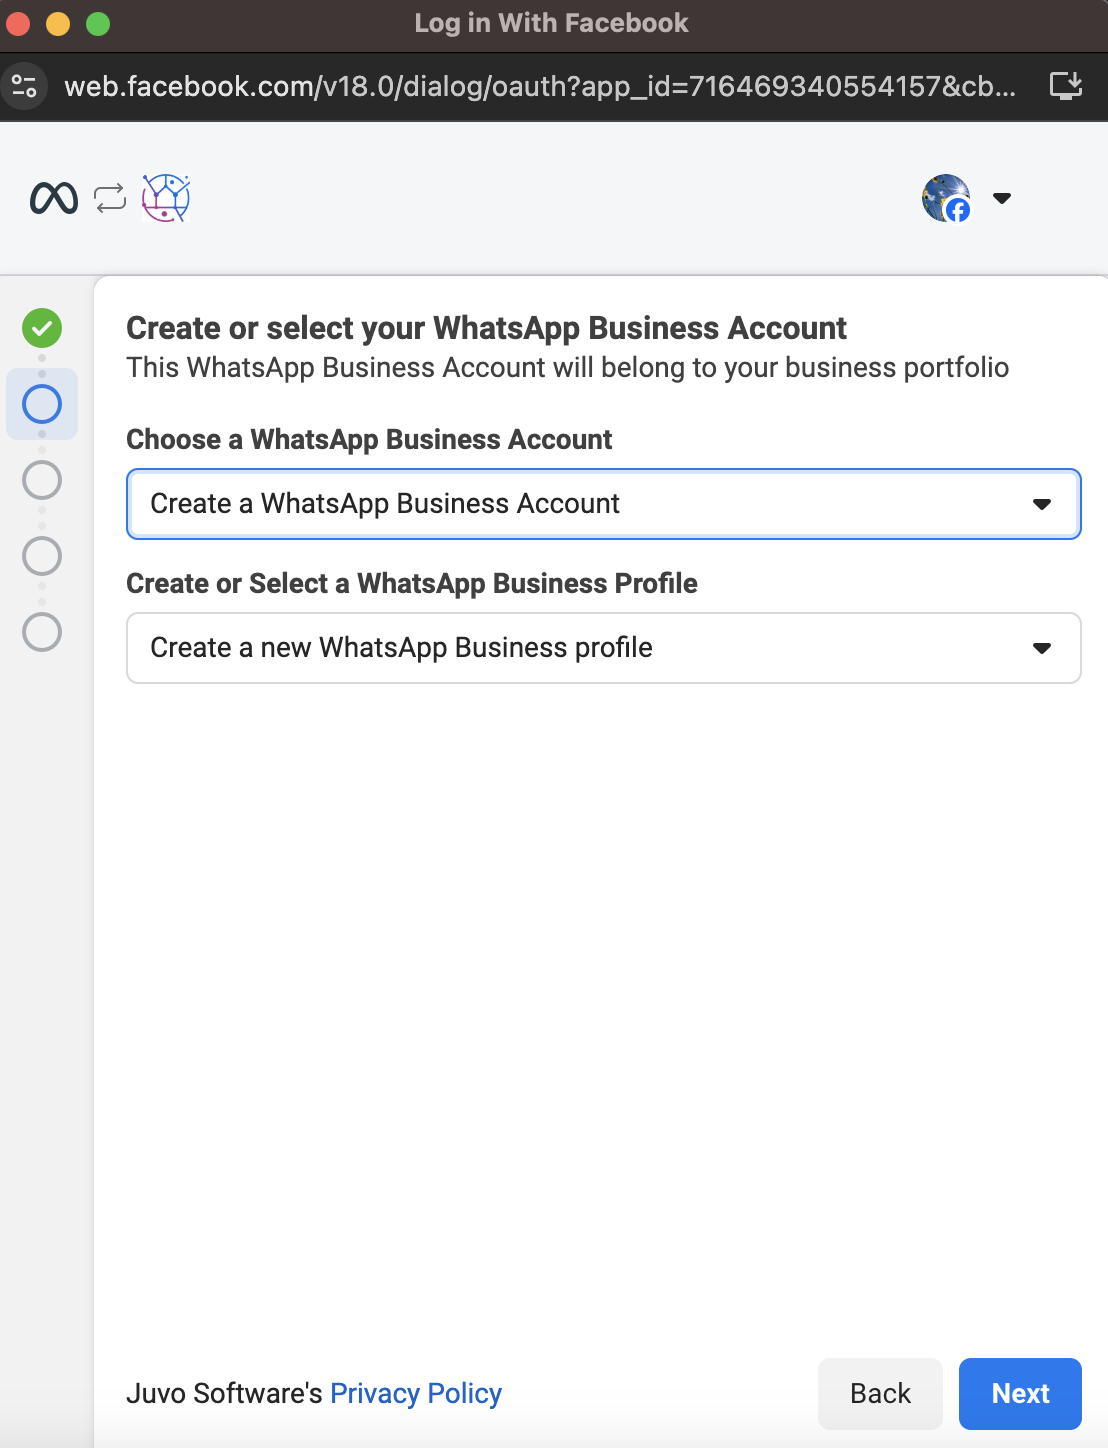Expand the profile account dropdown arrow
This screenshot has height=1448, width=1108.
pos(1002,198)
